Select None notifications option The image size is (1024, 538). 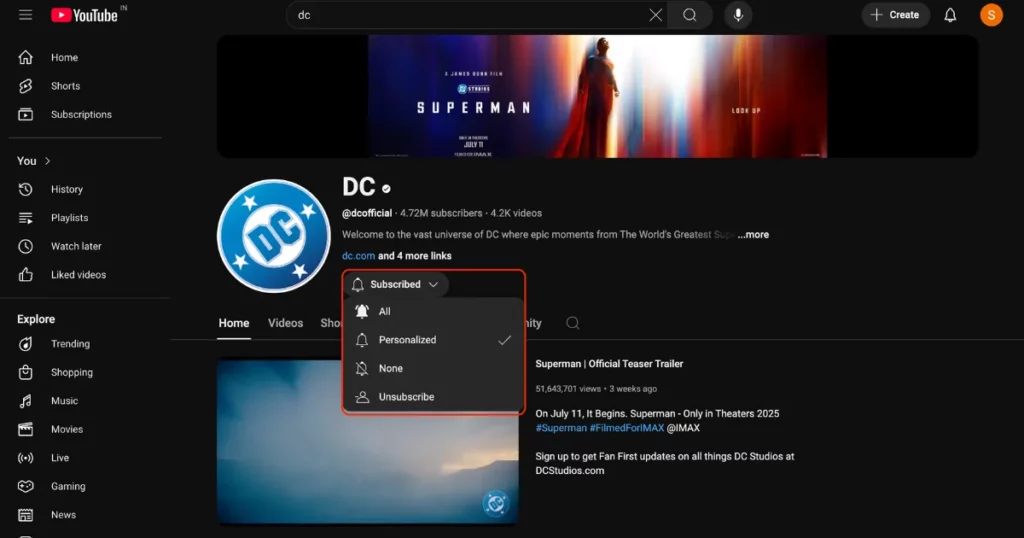click(x=433, y=368)
